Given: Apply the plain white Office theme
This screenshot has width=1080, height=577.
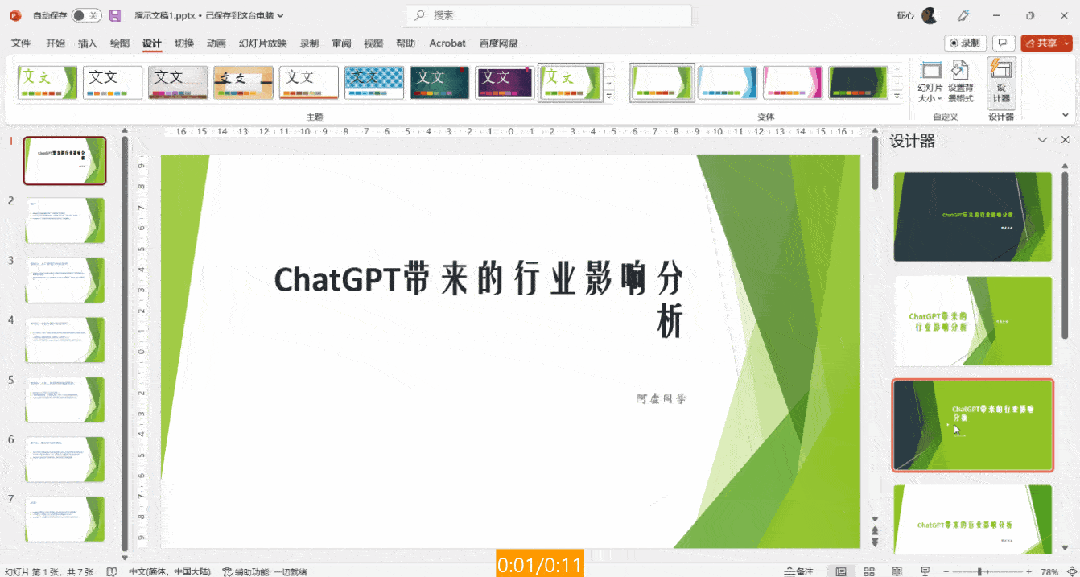Looking at the screenshot, I should point(113,83).
